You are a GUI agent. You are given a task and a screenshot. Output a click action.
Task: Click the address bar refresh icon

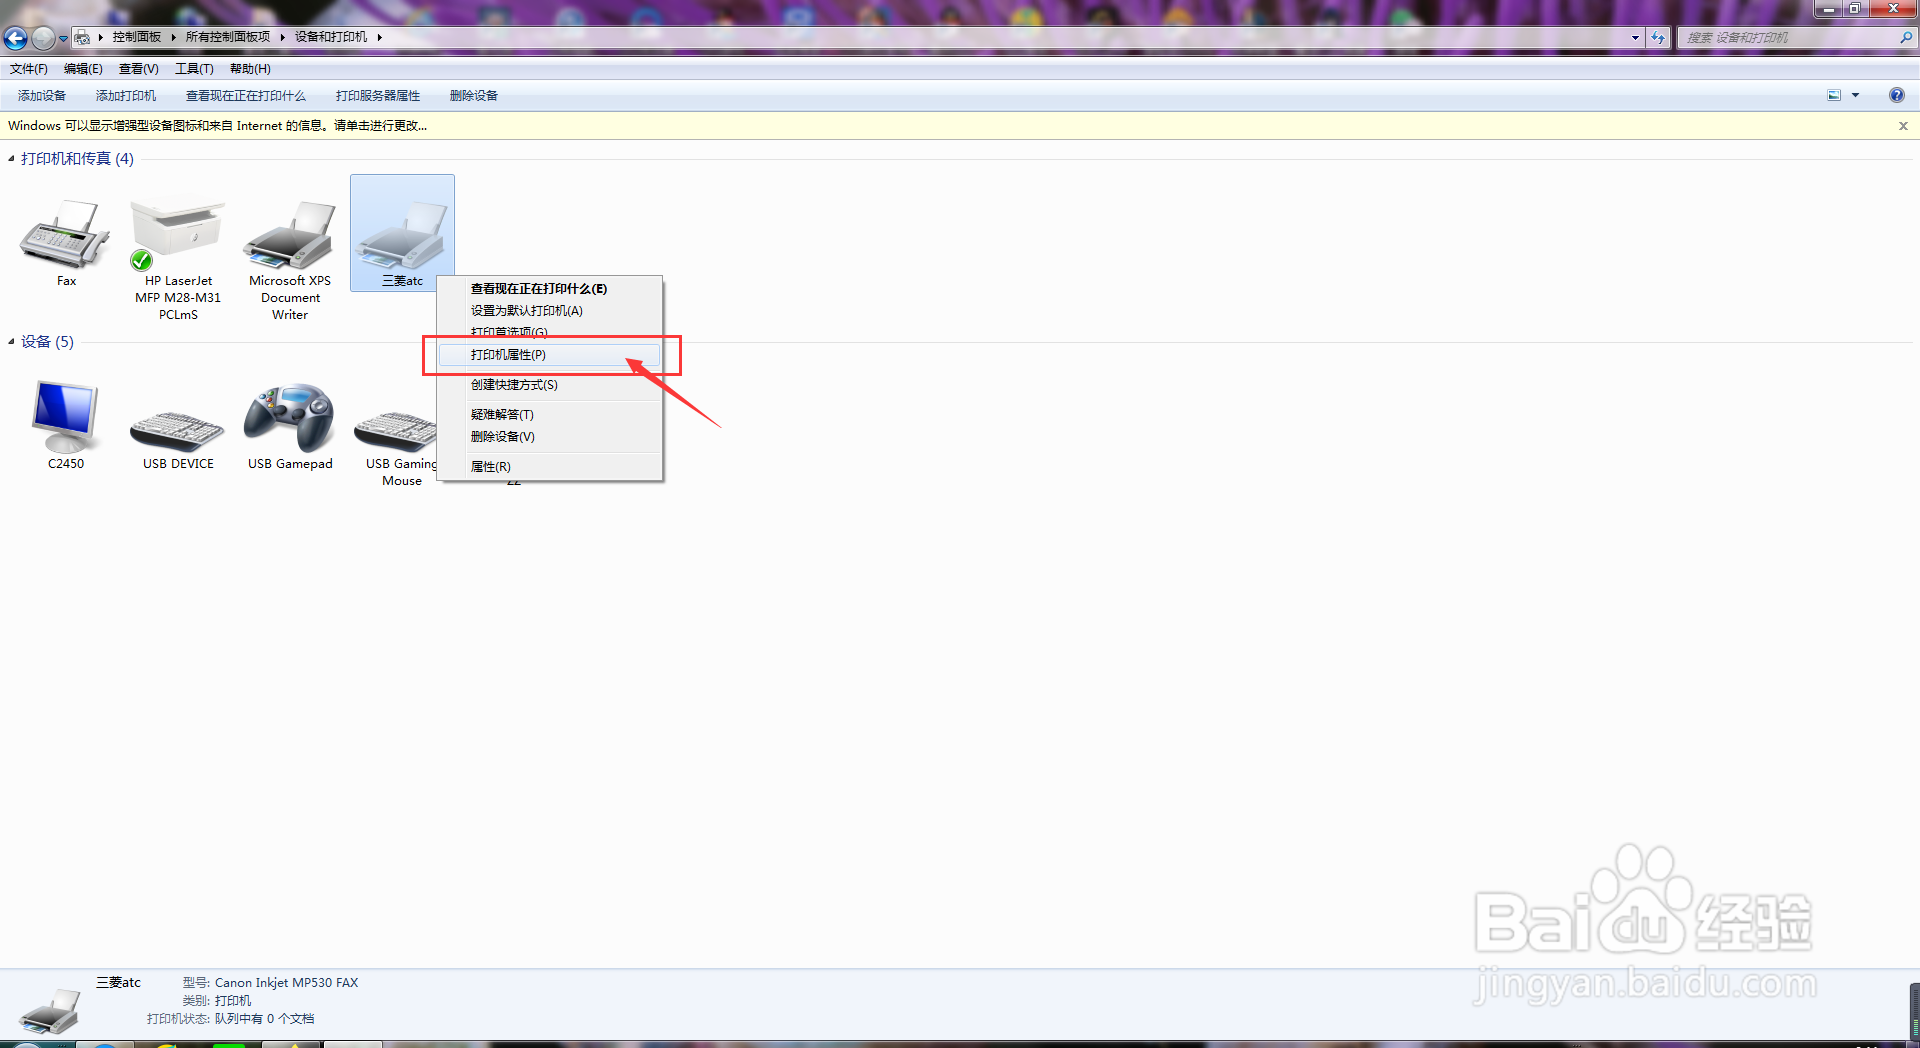tap(1658, 38)
